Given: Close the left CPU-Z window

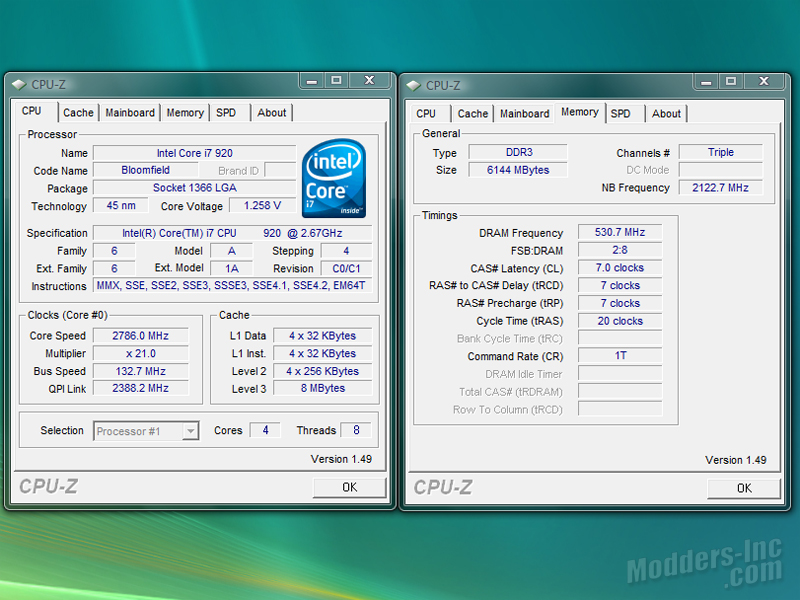Looking at the screenshot, I should (x=369, y=81).
